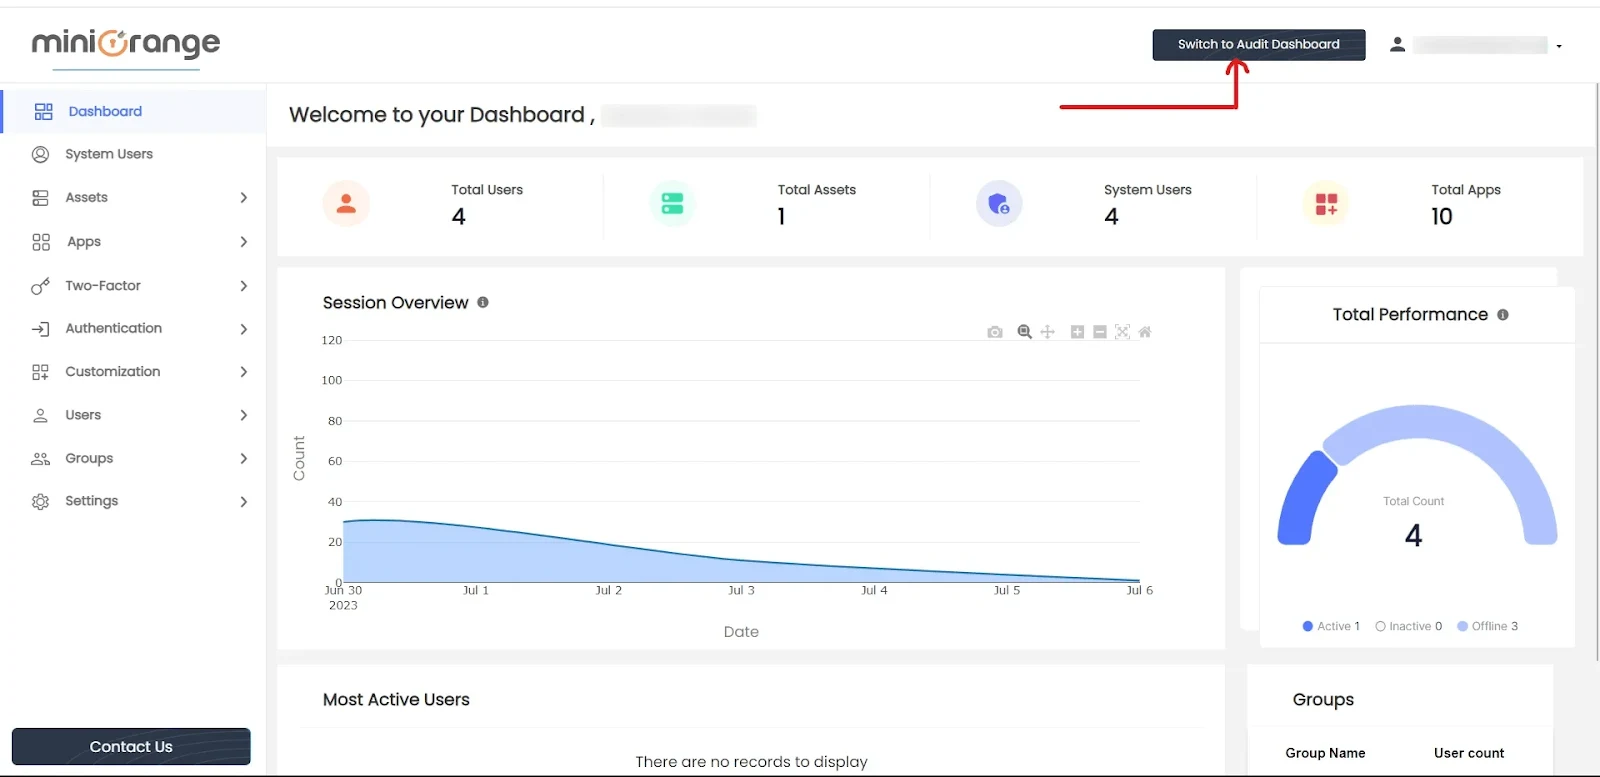This screenshot has height=777, width=1600.
Task: Click the User count column header
Action: coord(1469,753)
